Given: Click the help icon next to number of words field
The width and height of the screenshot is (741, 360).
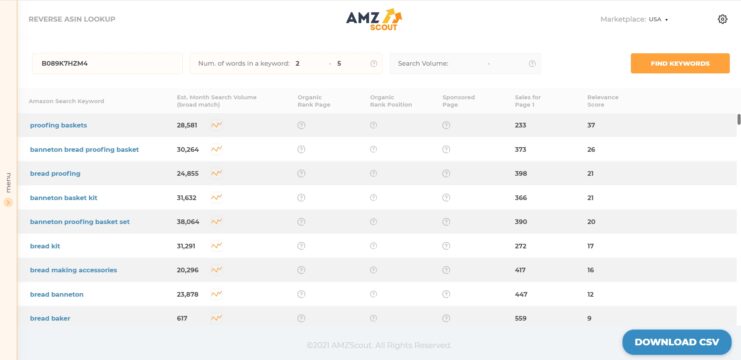Looking at the screenshot, I should (373, 63).
